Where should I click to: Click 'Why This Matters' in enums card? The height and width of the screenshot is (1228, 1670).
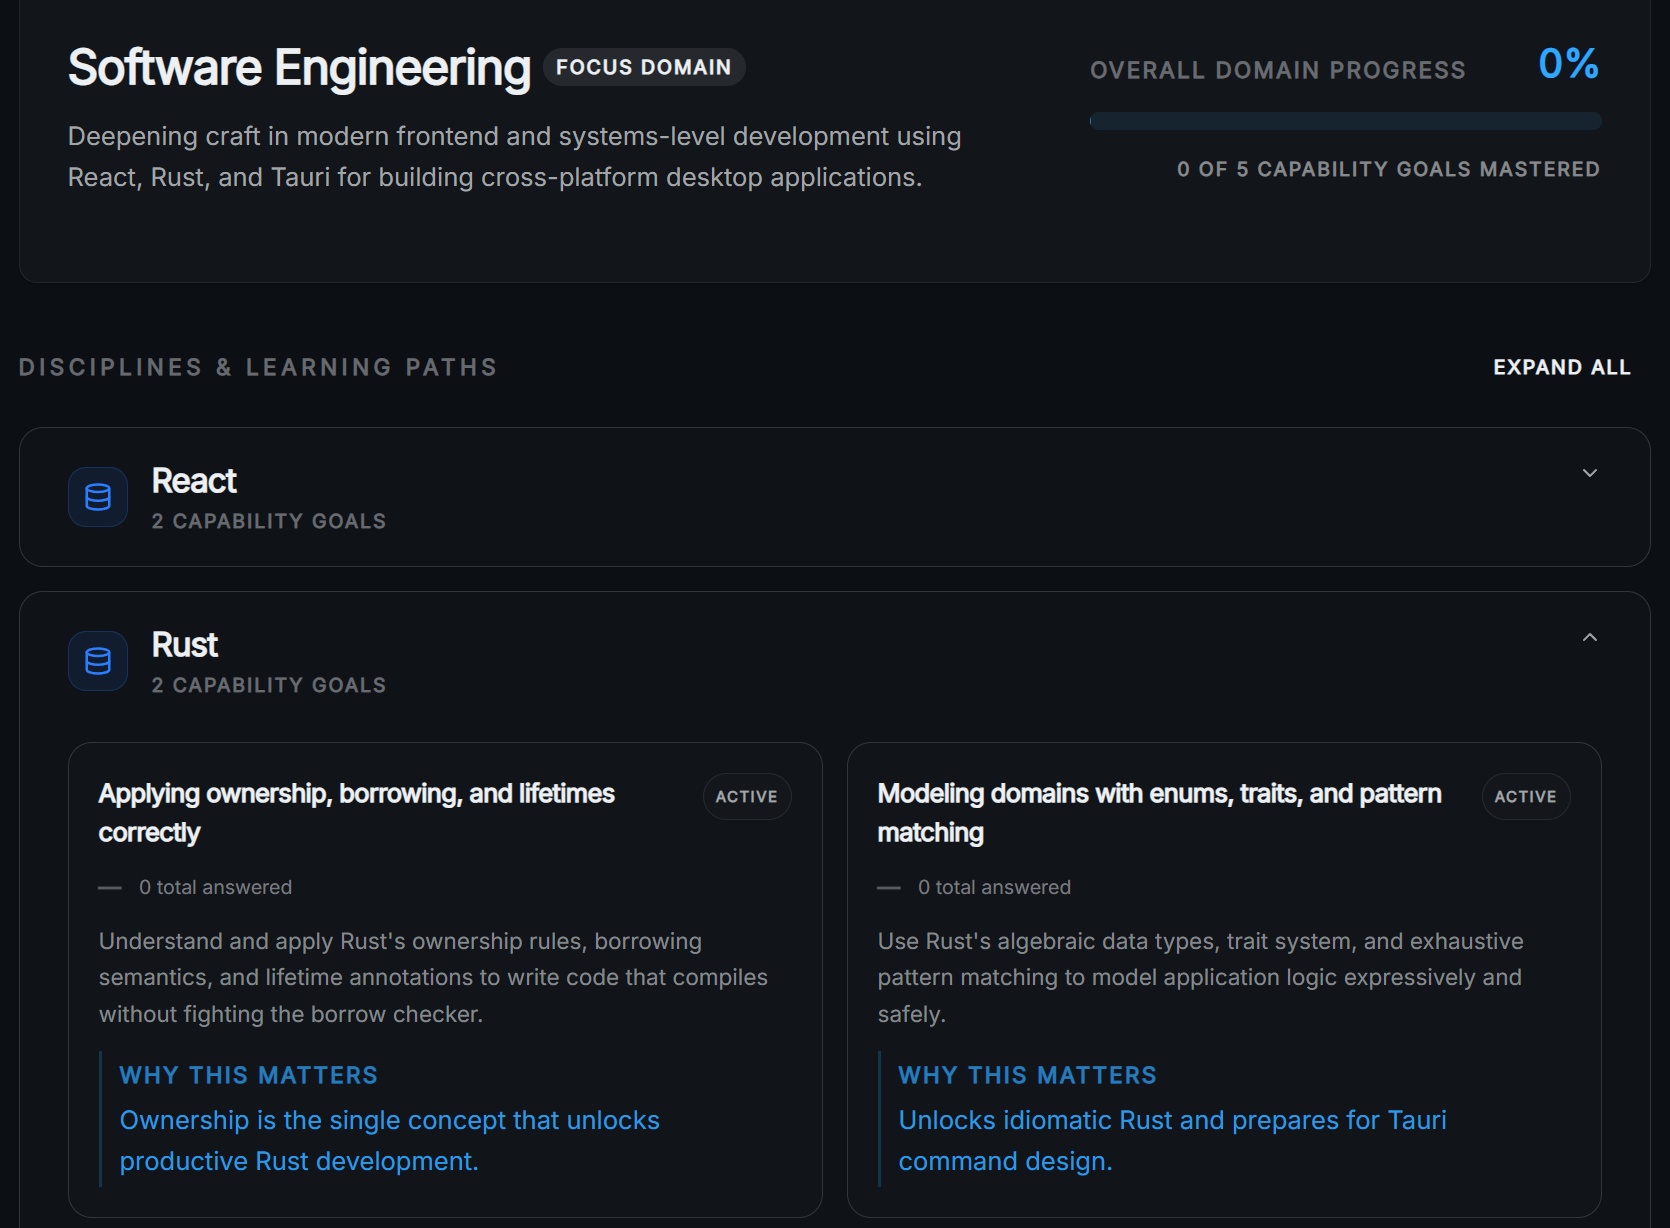(1027, 1075)
